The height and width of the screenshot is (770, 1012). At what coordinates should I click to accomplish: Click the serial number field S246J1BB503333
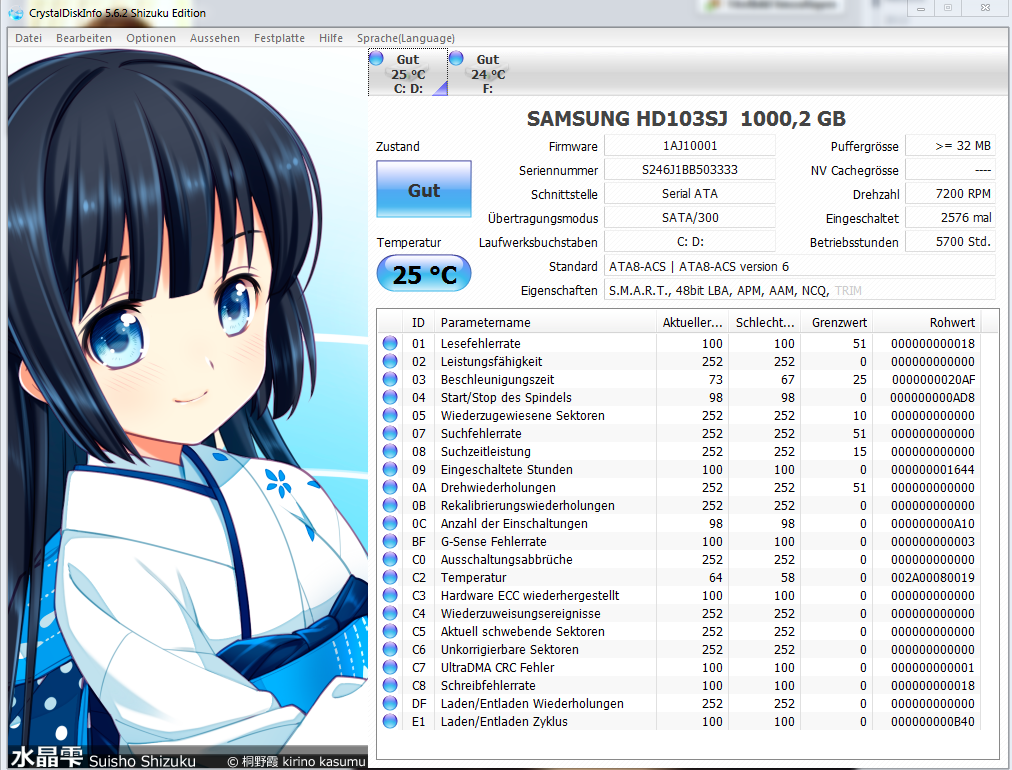point(690,170)
